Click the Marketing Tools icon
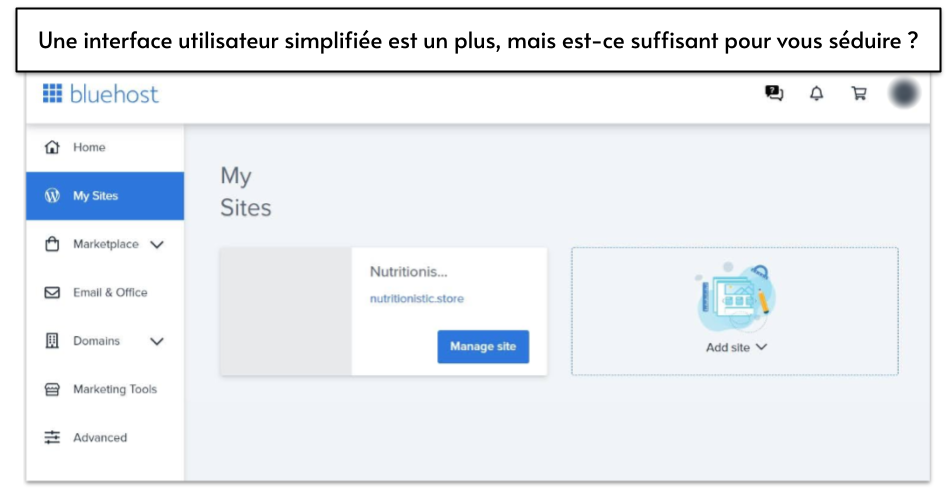 click(x=53, y=390)
